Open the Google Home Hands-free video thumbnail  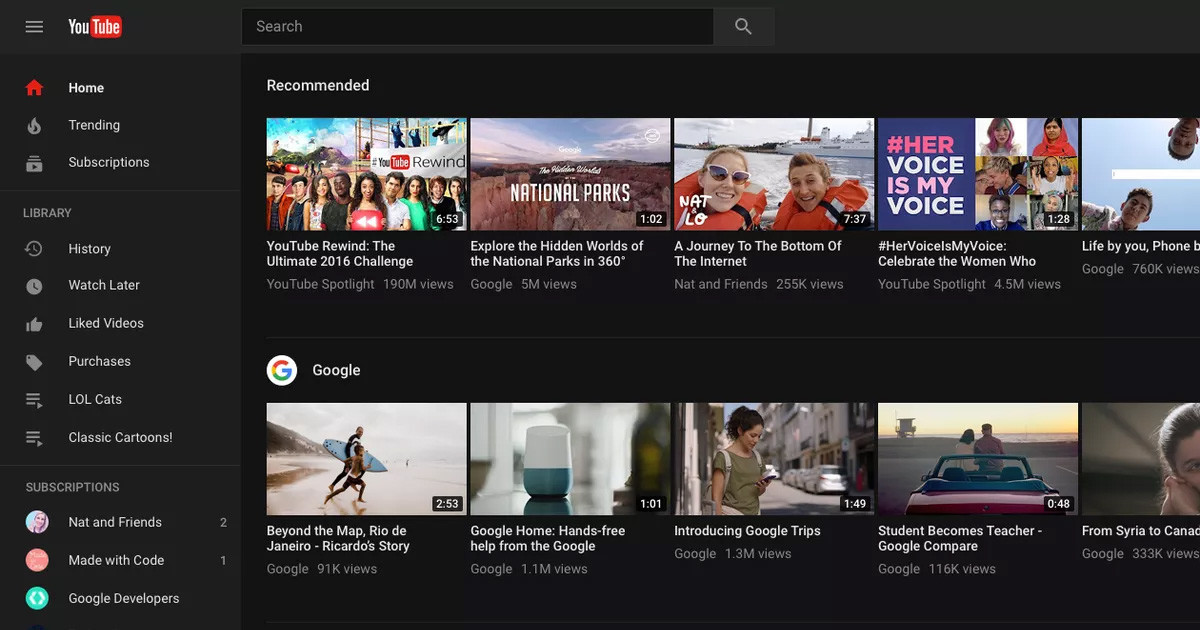[x=570, y=459]
